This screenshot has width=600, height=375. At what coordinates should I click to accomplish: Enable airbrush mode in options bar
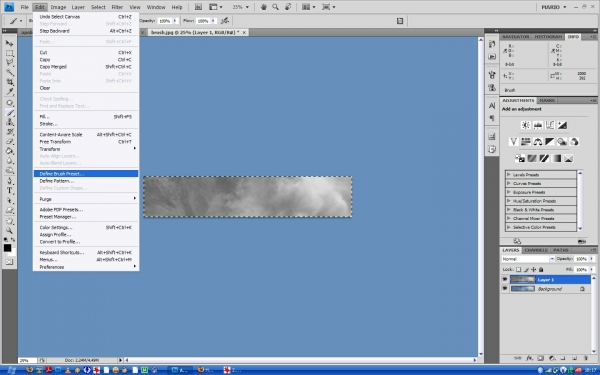pyautogui.click(x=225, y=21)
